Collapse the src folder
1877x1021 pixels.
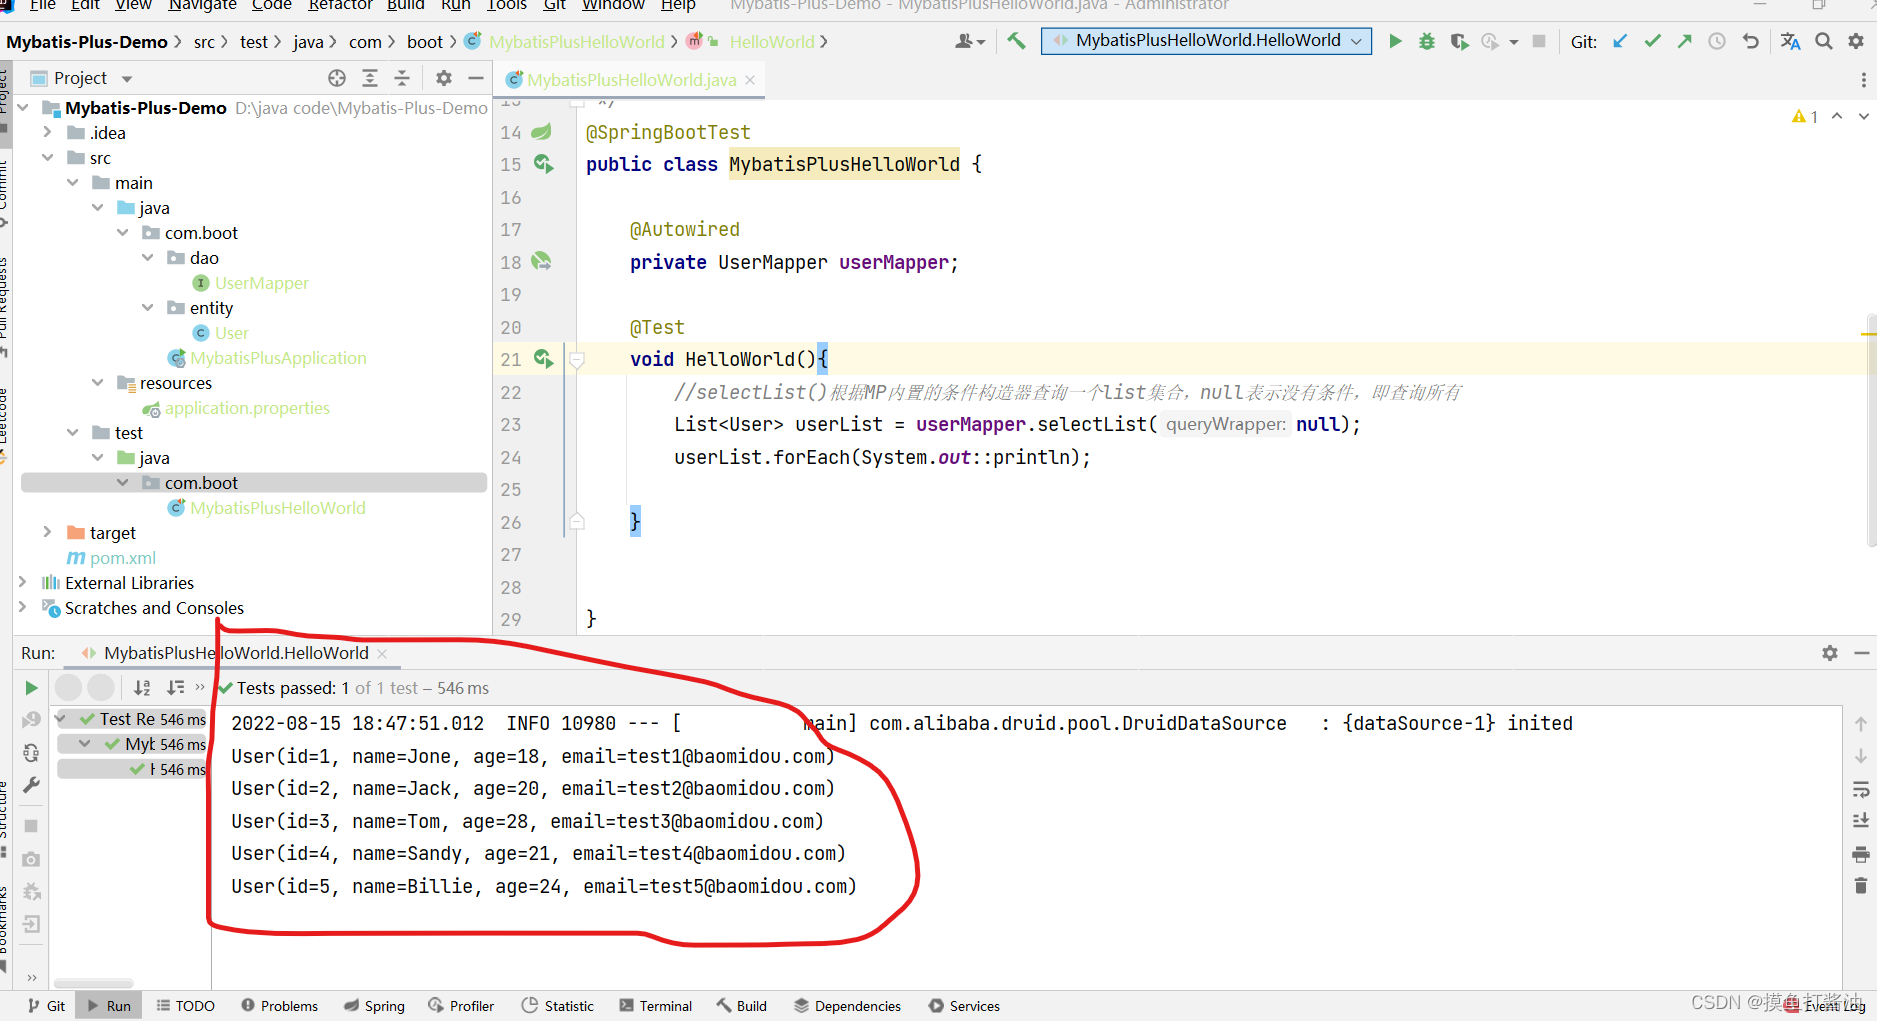pos(46,157)
